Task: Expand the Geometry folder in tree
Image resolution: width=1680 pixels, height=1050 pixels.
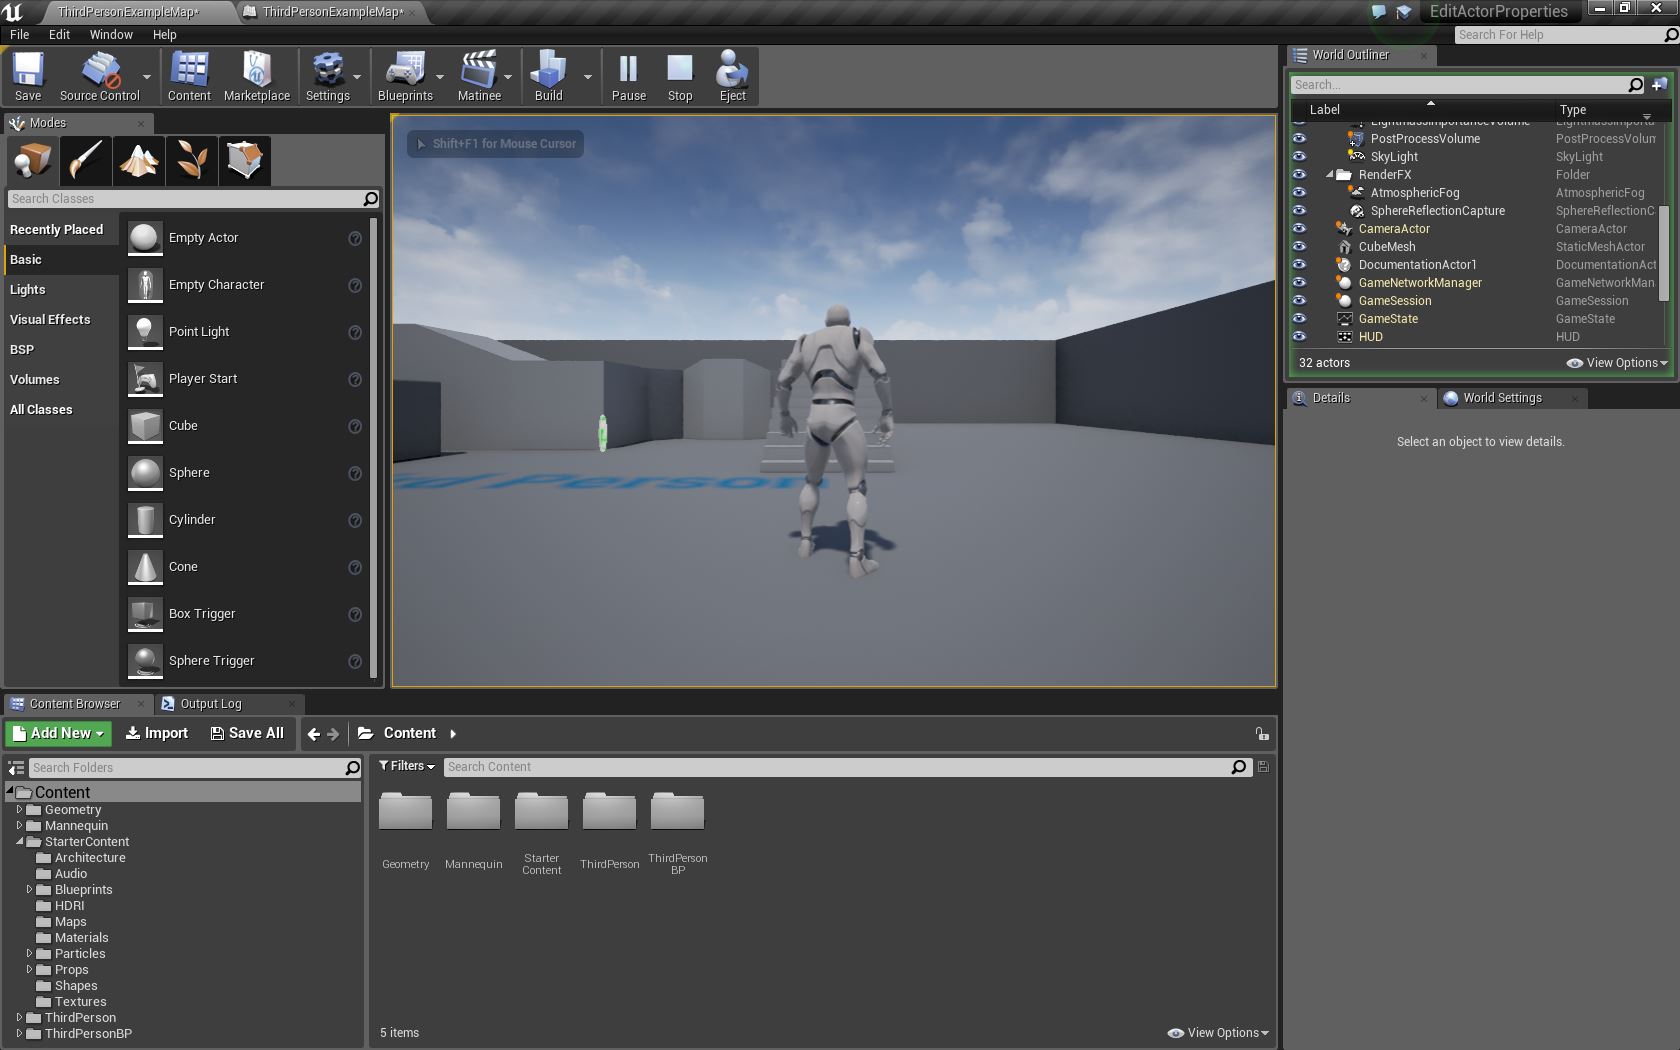Action: click(19, 810)
